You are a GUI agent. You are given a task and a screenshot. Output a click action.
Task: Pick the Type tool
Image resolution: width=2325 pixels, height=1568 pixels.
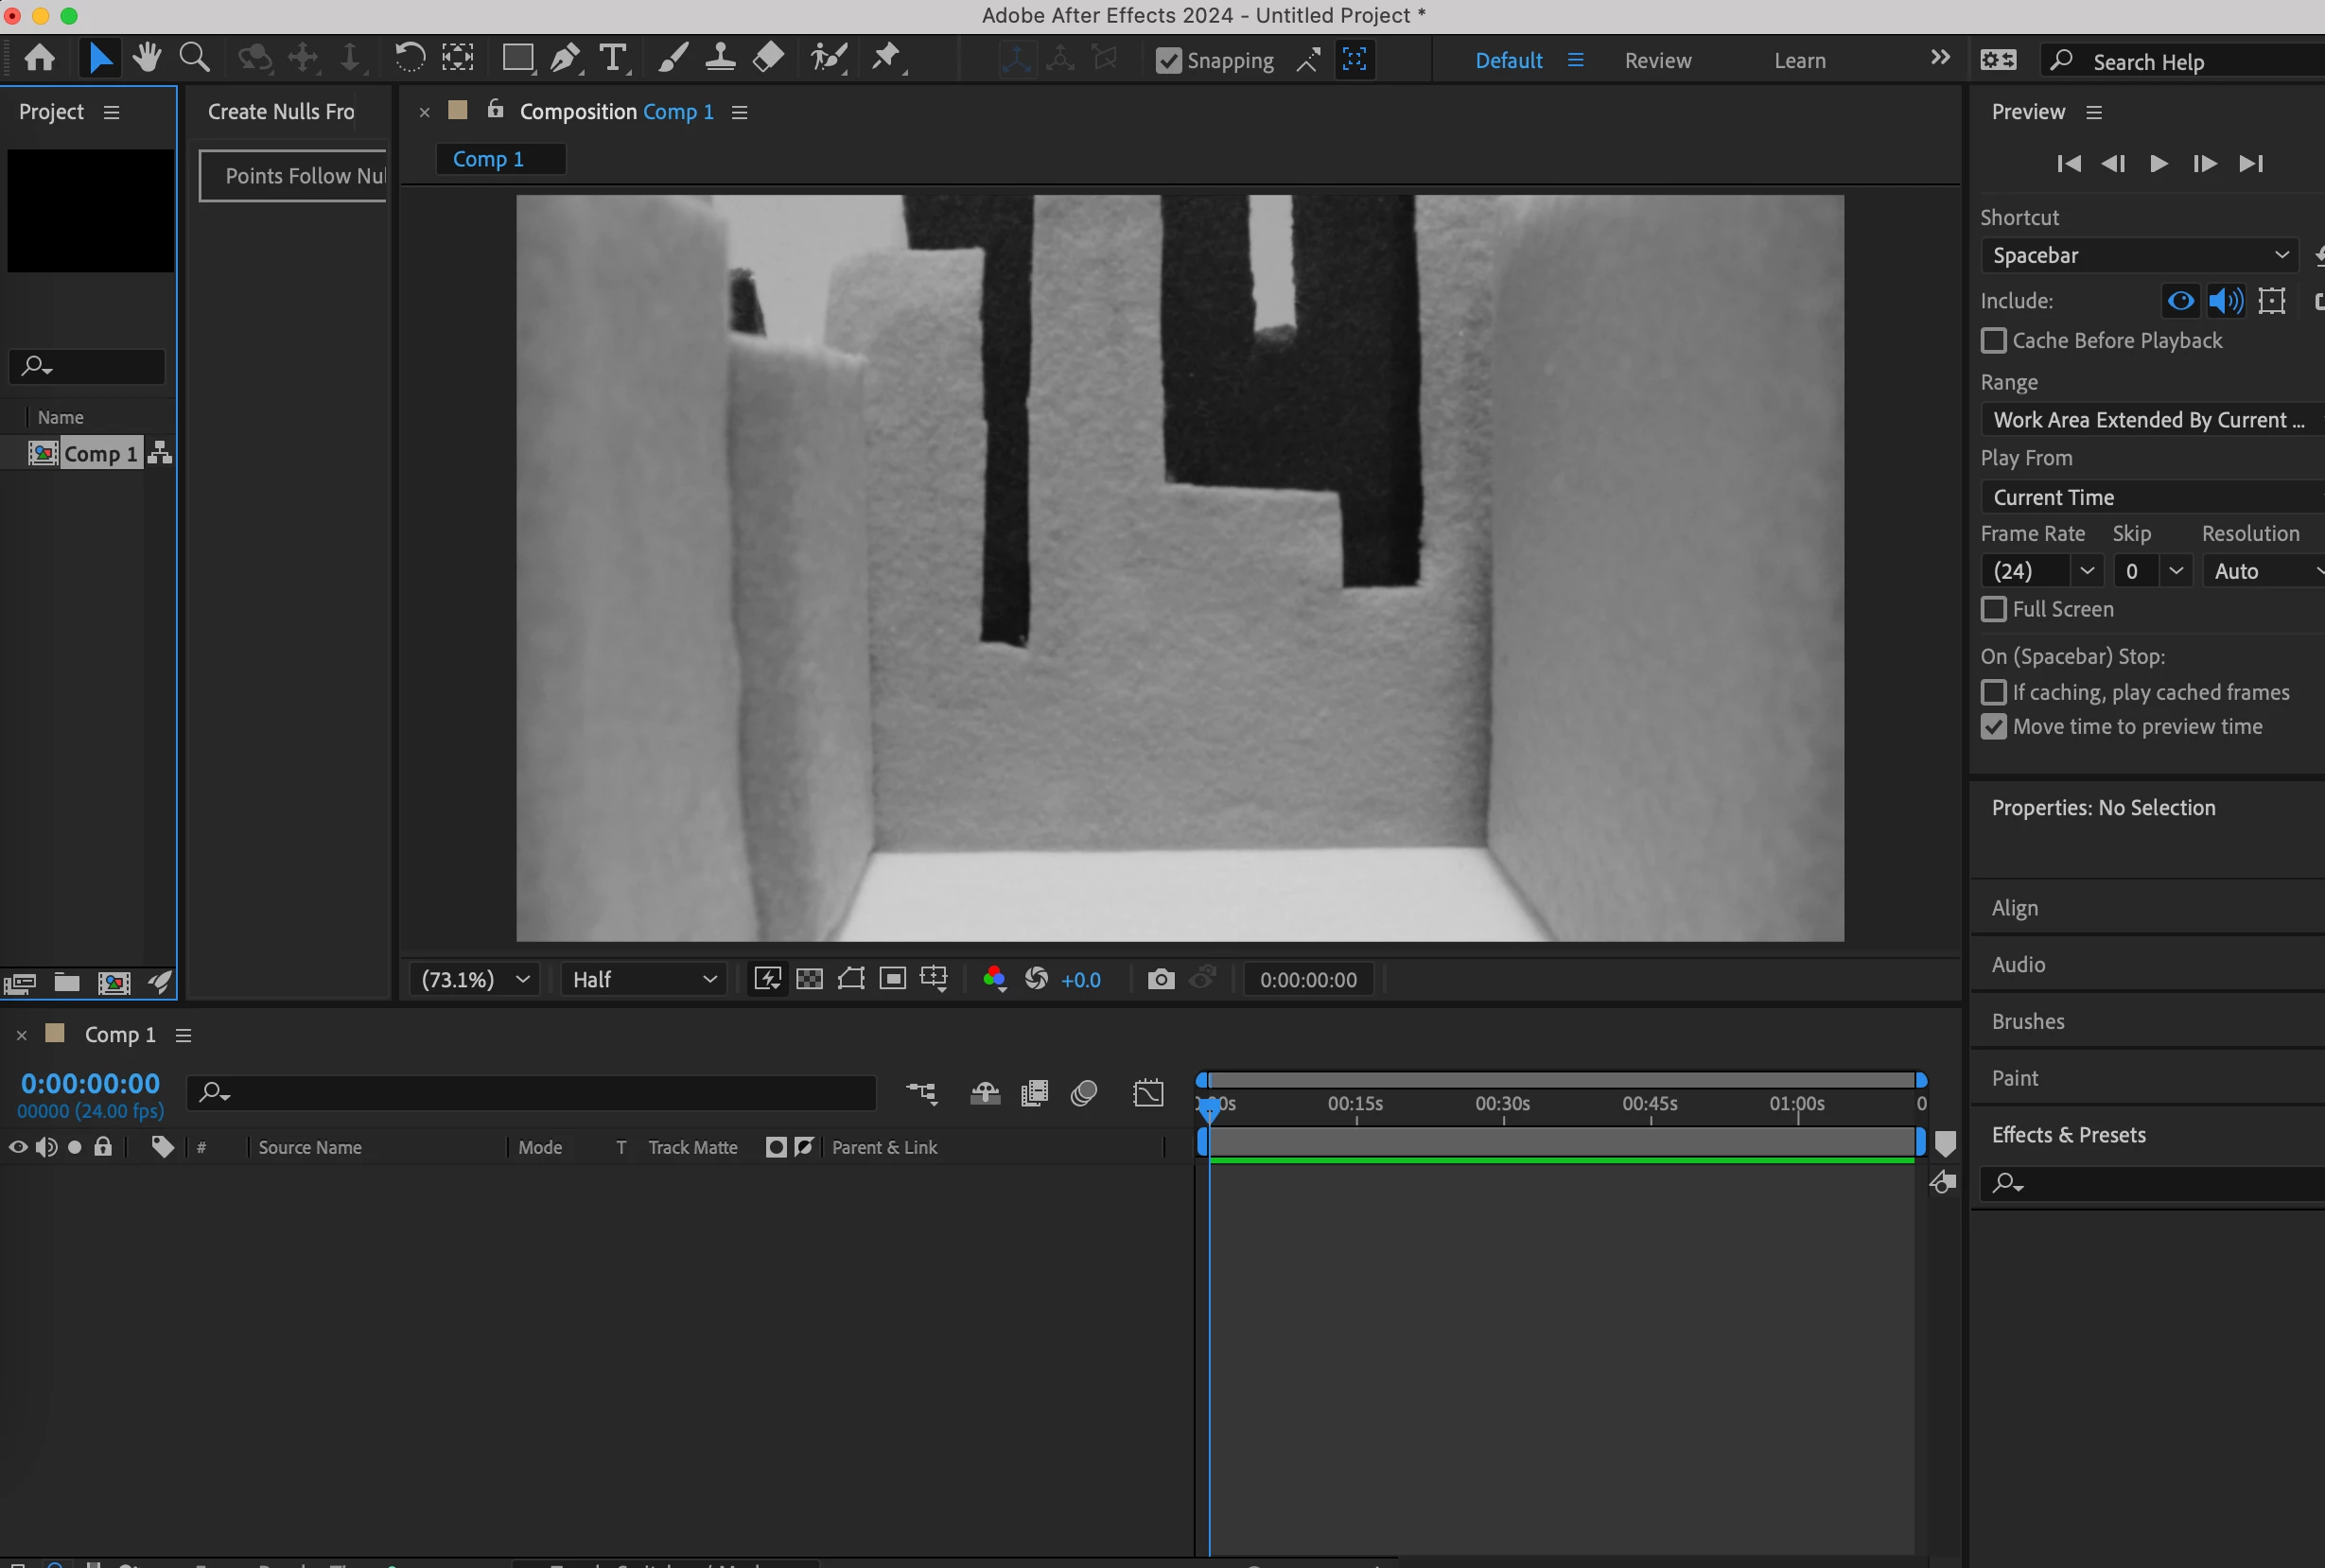pyautogui.click(x=613, y=59)
